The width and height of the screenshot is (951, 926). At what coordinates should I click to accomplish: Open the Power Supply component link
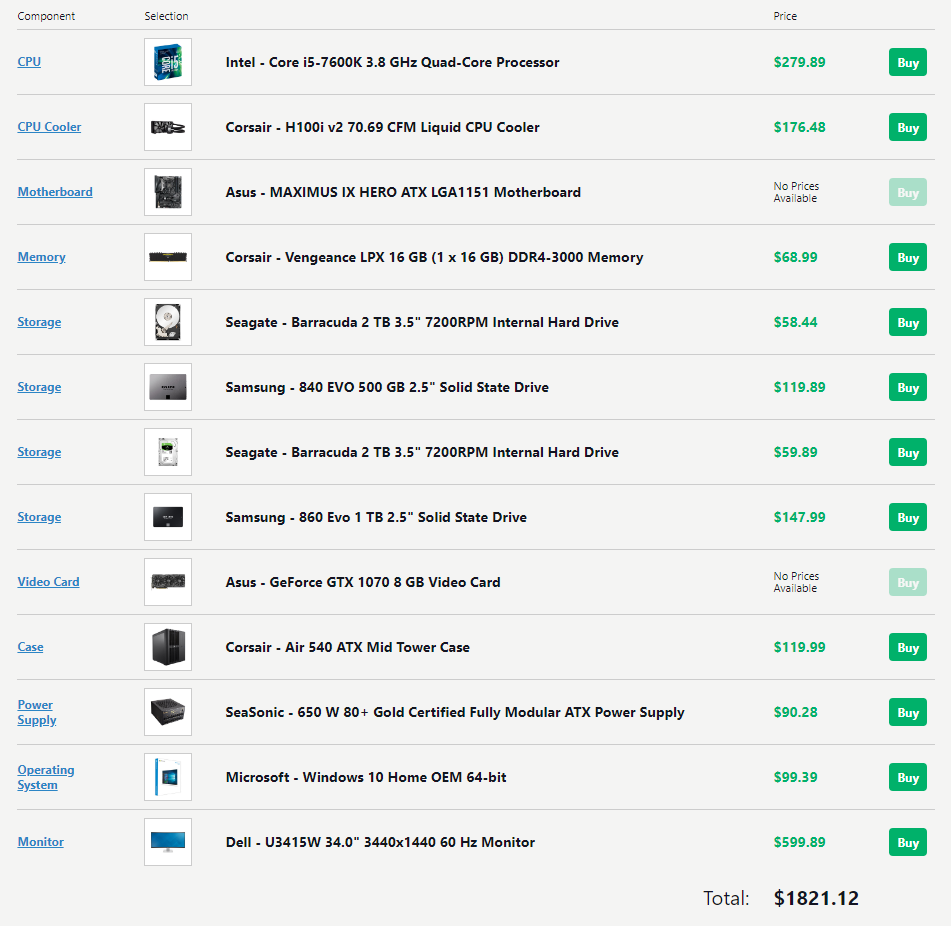click(x=37, y=712)
